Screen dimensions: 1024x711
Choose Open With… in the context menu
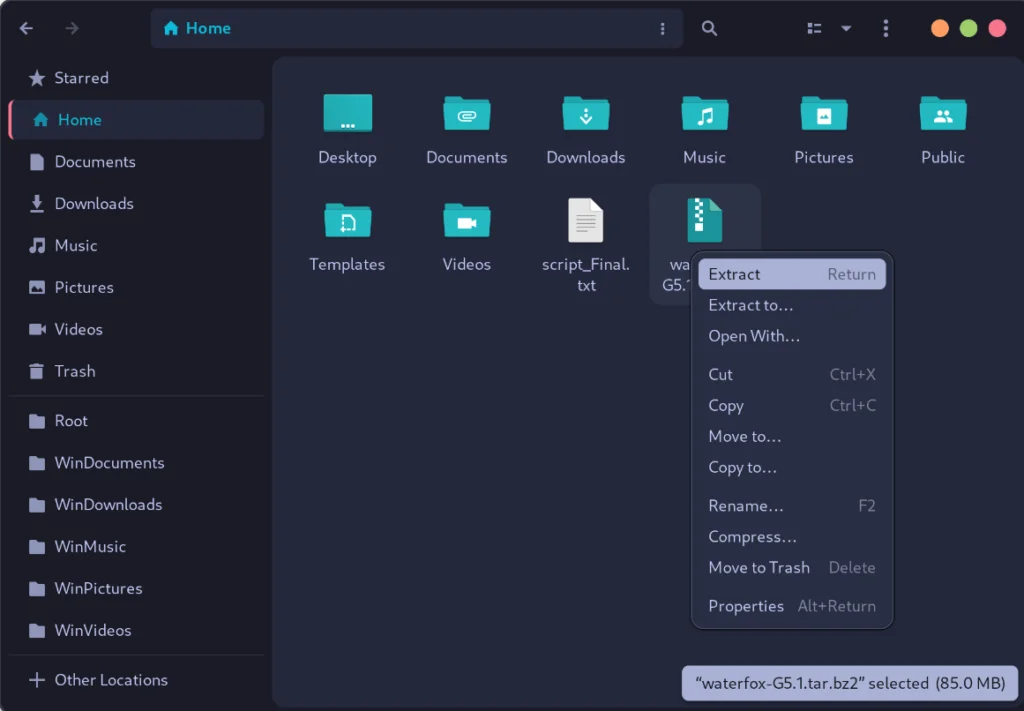pyautogui.click(x=754, y=336)
